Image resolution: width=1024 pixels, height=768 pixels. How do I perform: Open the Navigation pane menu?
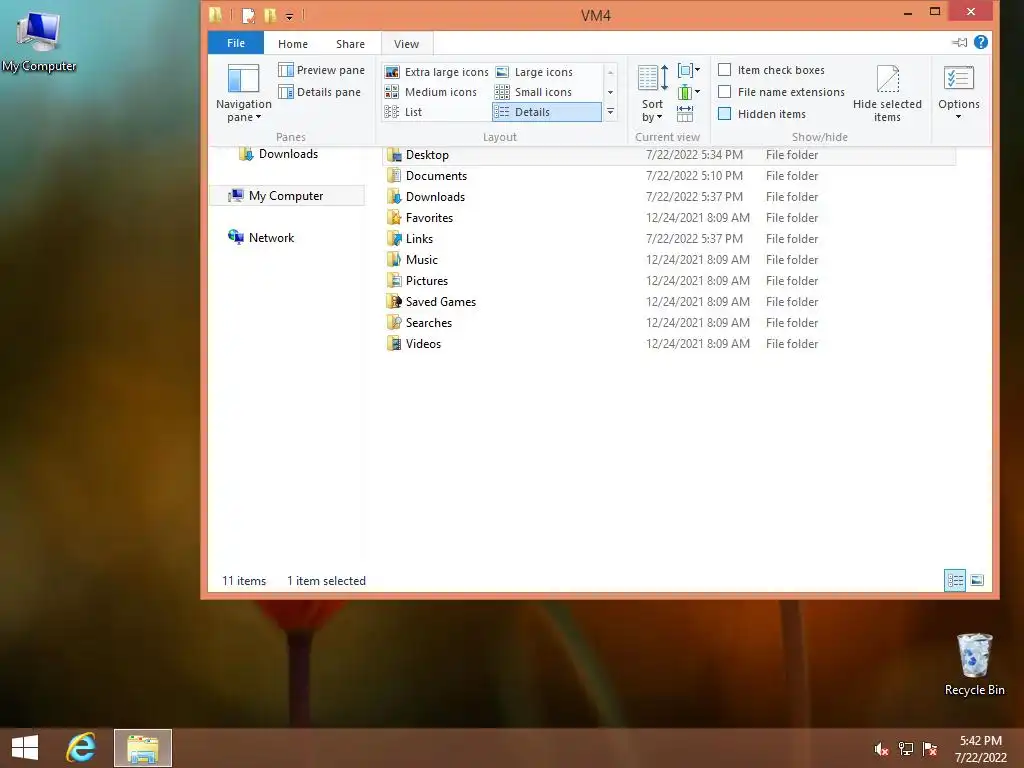(244, 93)
